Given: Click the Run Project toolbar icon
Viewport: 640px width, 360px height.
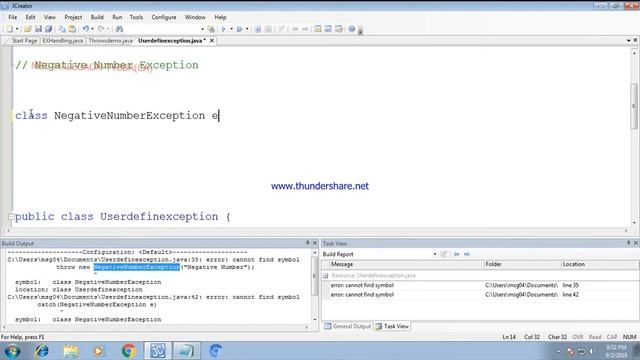Looking at the screenshot, I should 240,29.
